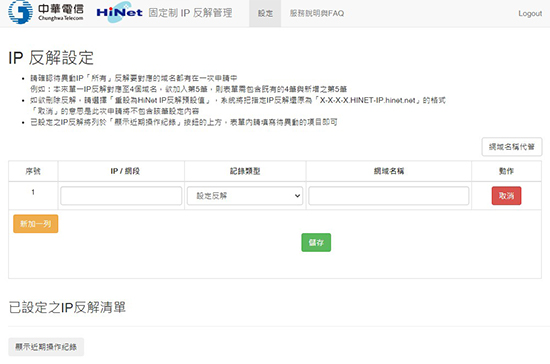
Task: Click the HiNet logo
Action: click(119, 12)
